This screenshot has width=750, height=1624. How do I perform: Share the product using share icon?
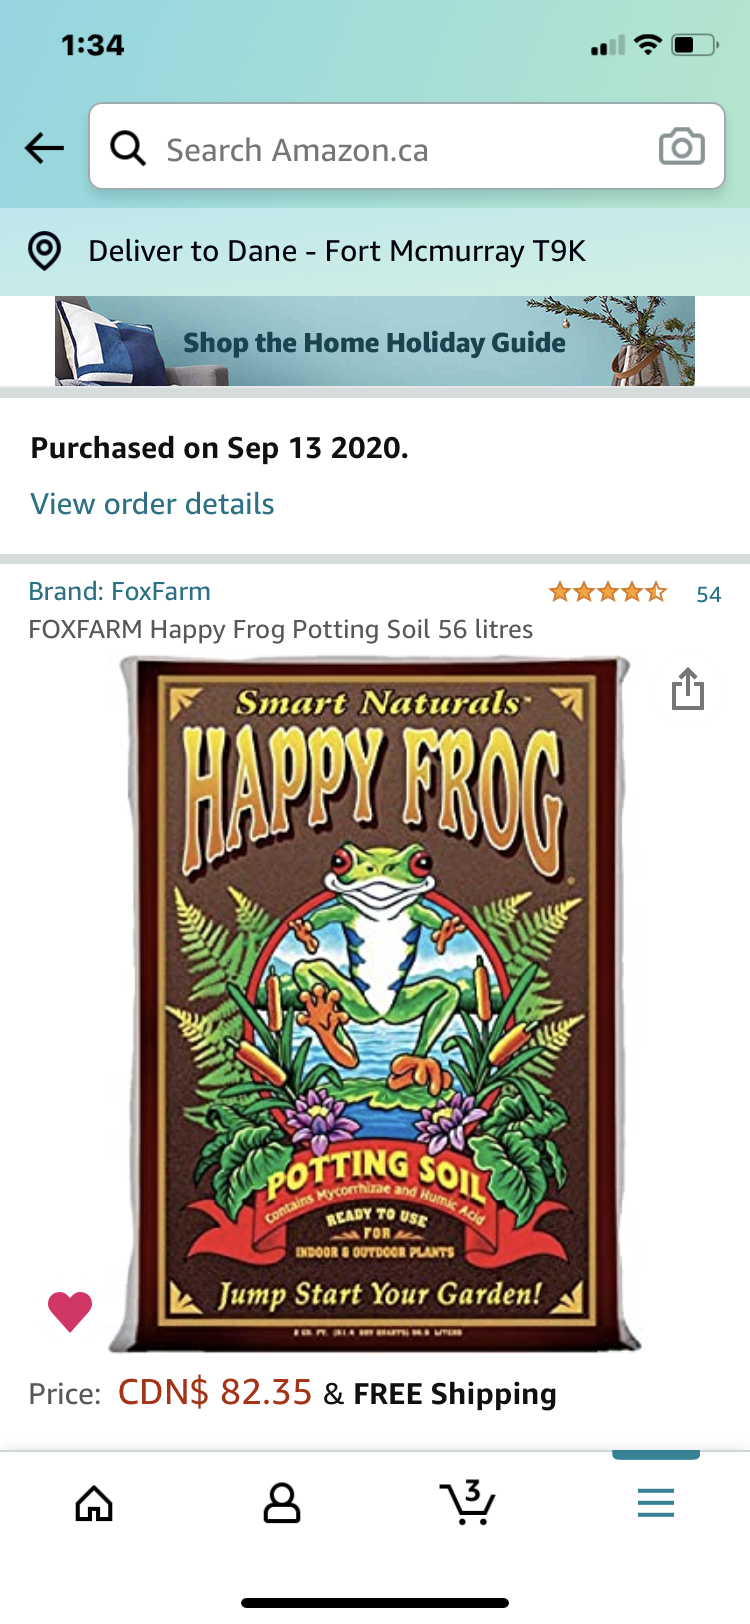click(x=688, y=689)
